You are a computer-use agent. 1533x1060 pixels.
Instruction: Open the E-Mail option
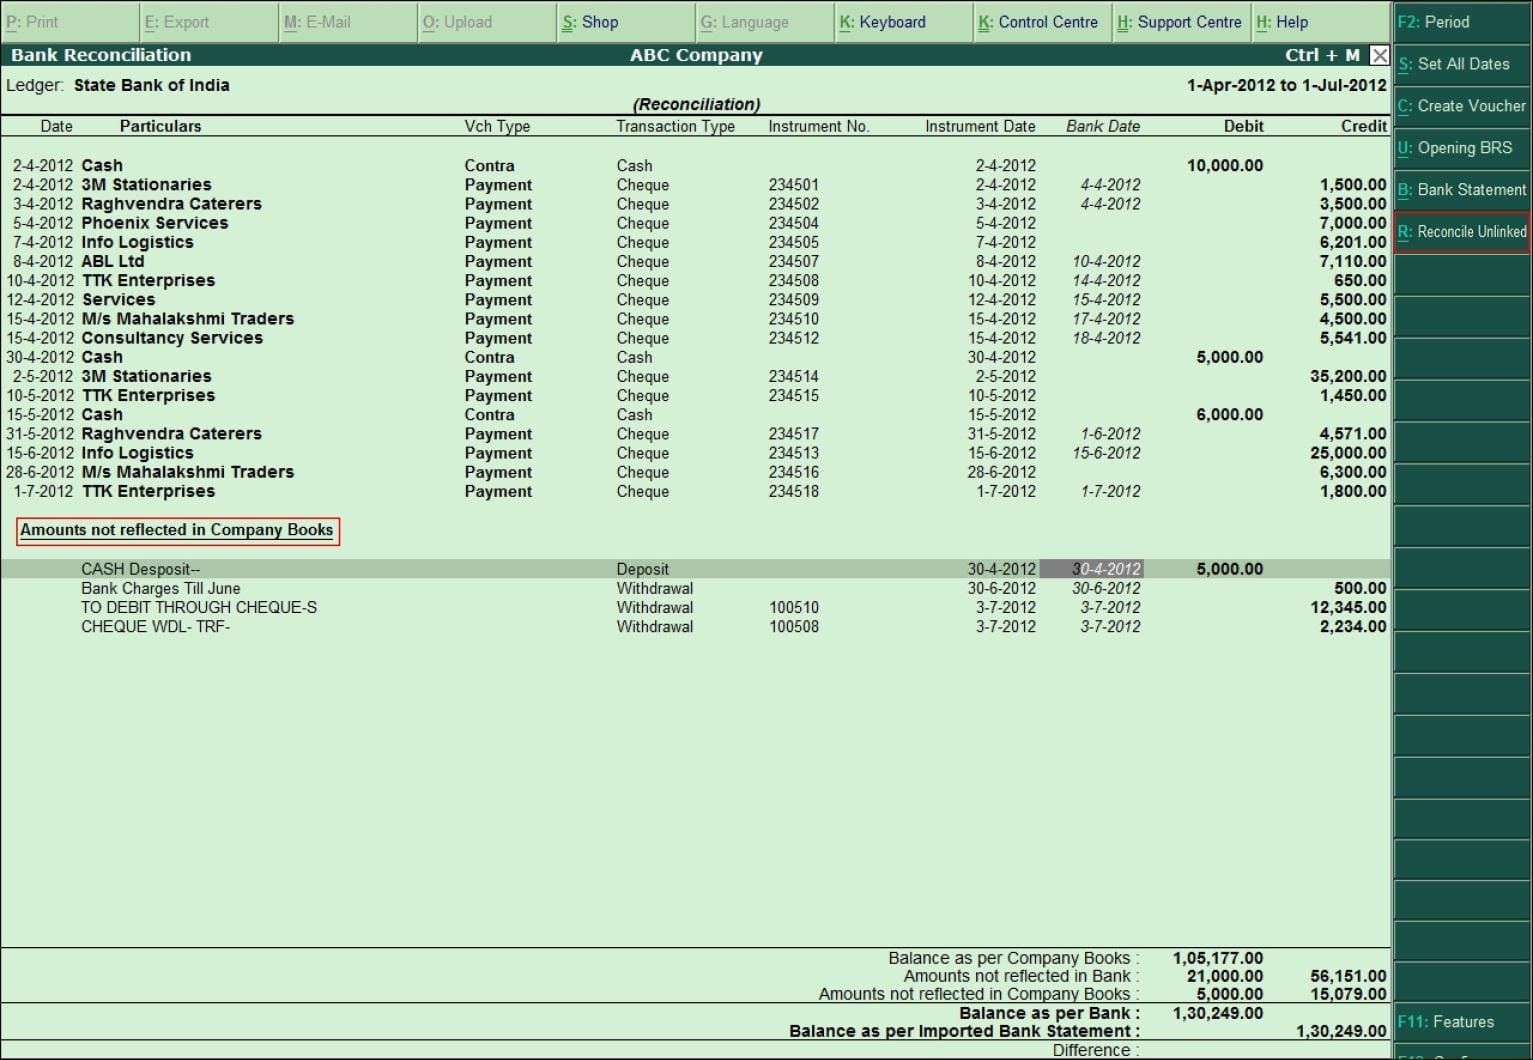coord(347,22)
